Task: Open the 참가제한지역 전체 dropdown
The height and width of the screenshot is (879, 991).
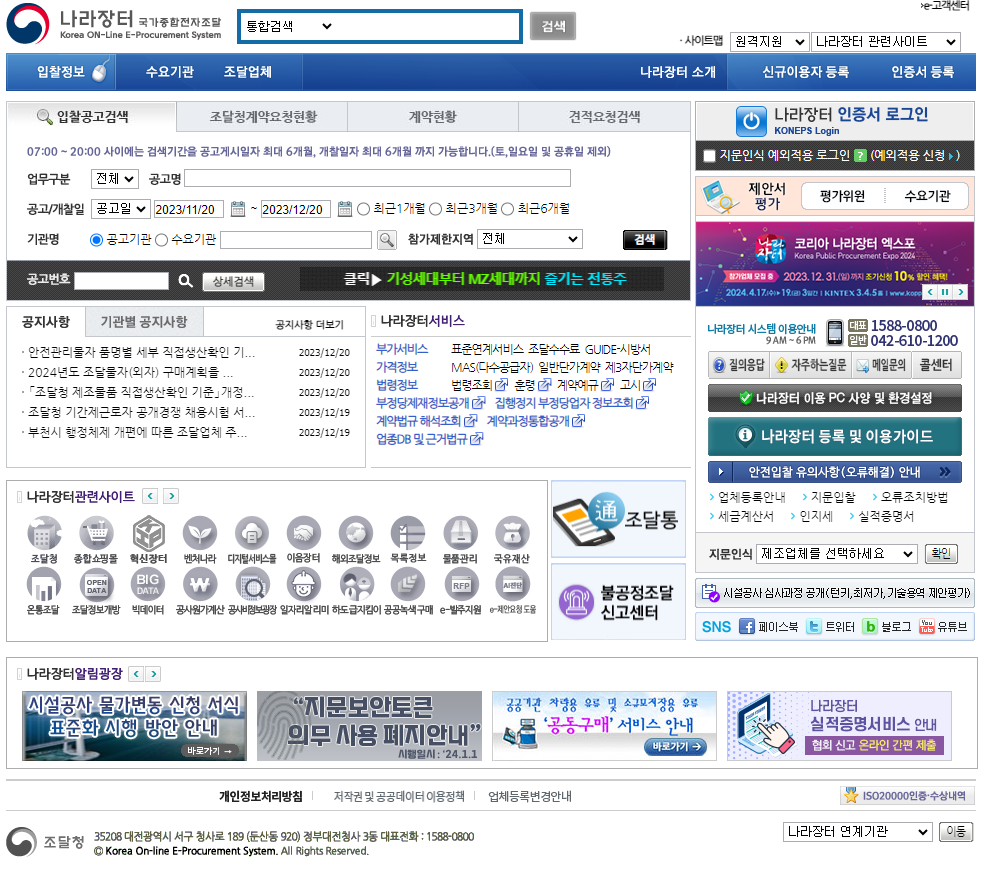Action: pos(530,239)
